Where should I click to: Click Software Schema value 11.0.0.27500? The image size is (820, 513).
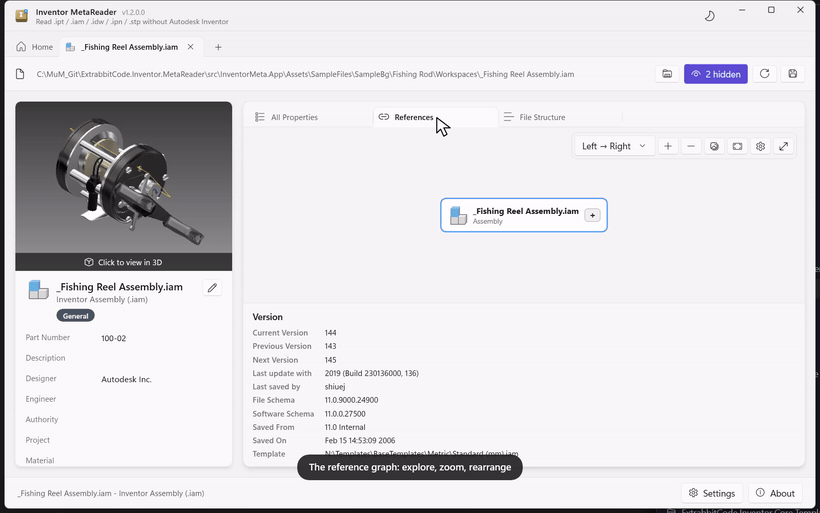click(345, 414)
